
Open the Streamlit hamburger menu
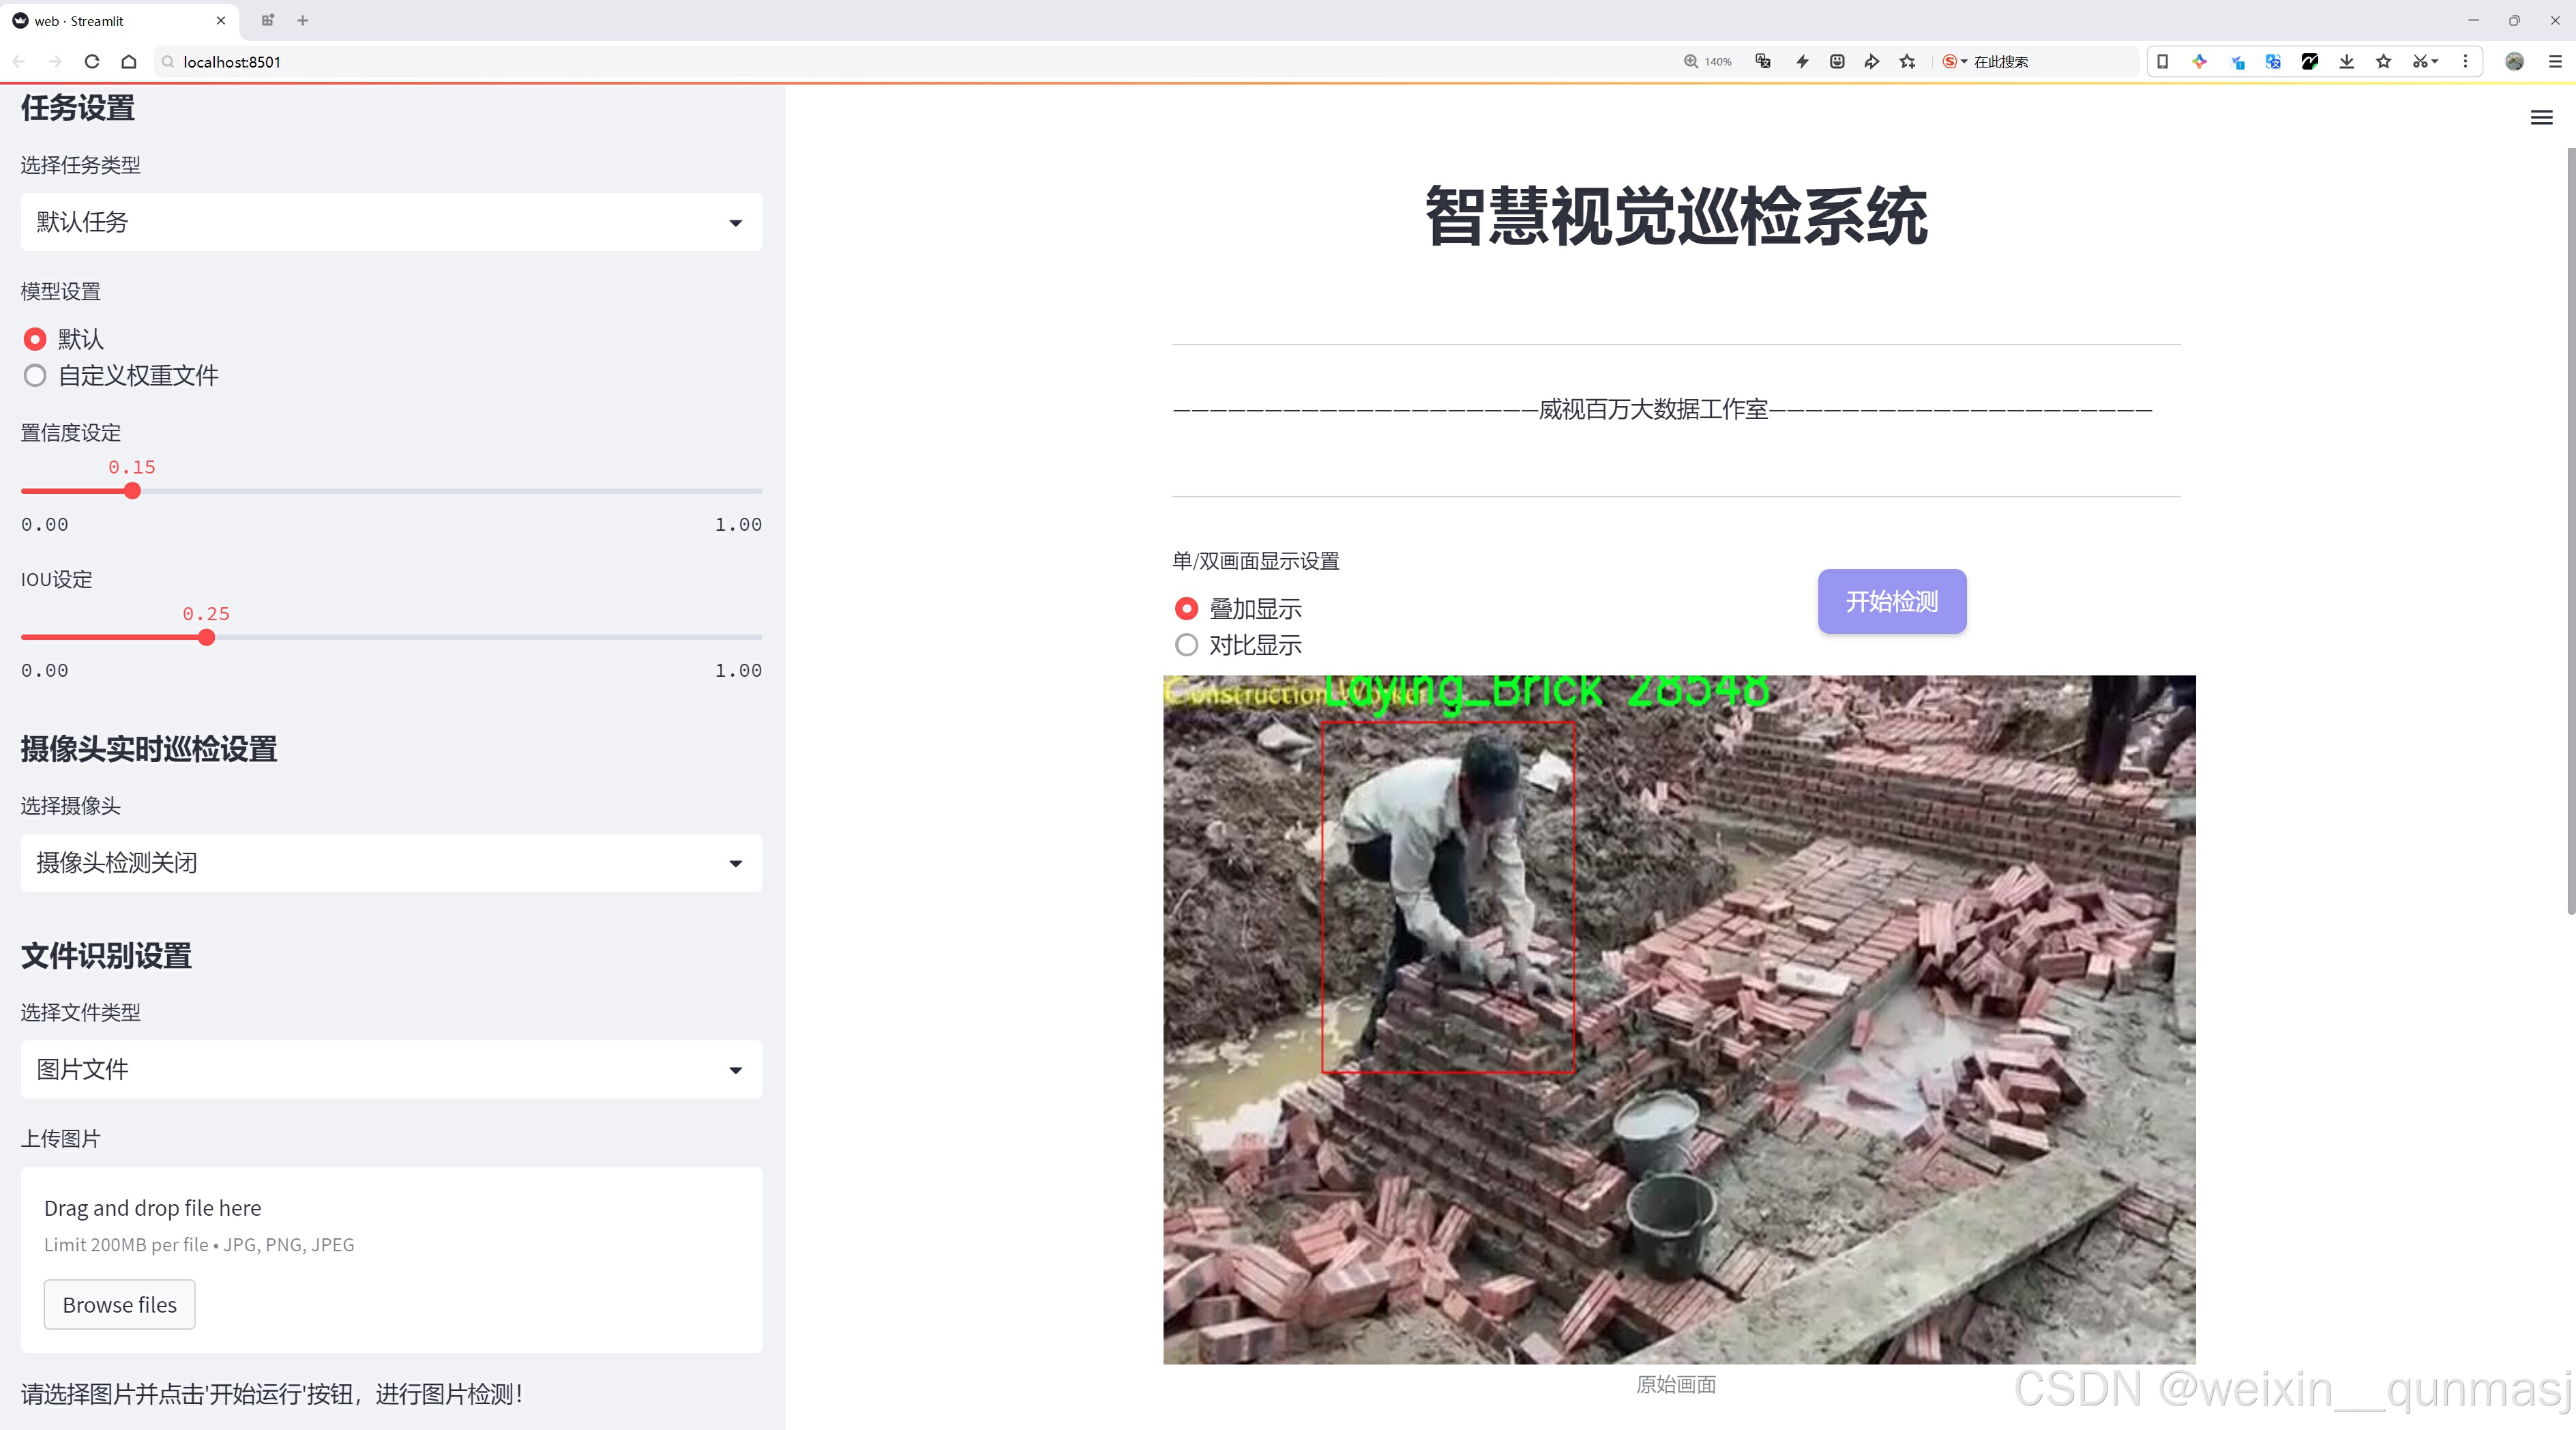[2541, 118]
